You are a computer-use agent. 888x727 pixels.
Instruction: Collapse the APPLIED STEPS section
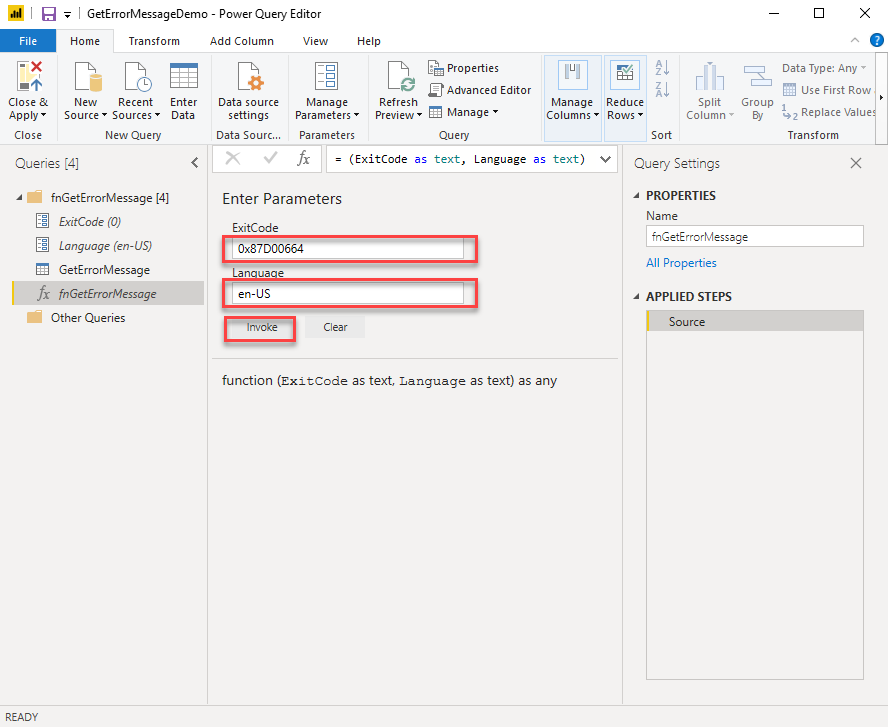tap(637, 296)
